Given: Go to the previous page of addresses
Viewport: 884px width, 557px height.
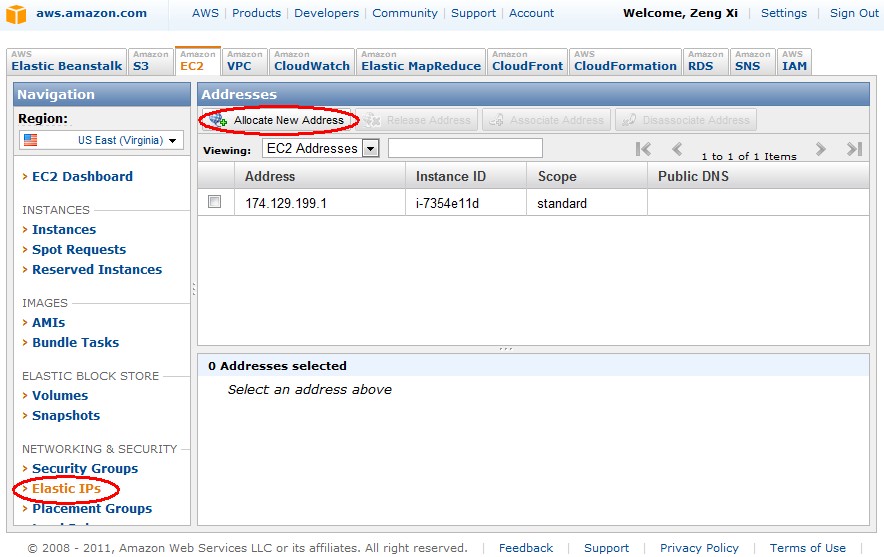Looking at the screenshot, I should (677, 149).
